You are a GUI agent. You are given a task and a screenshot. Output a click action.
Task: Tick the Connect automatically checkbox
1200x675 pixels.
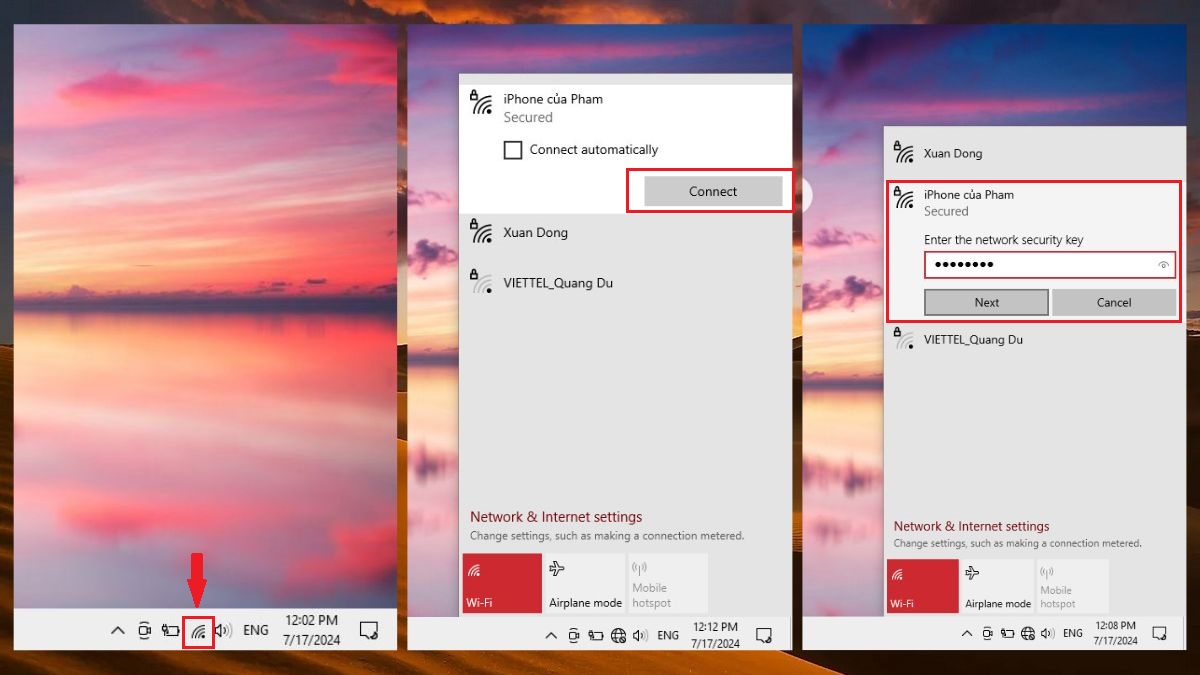[513, 150]
